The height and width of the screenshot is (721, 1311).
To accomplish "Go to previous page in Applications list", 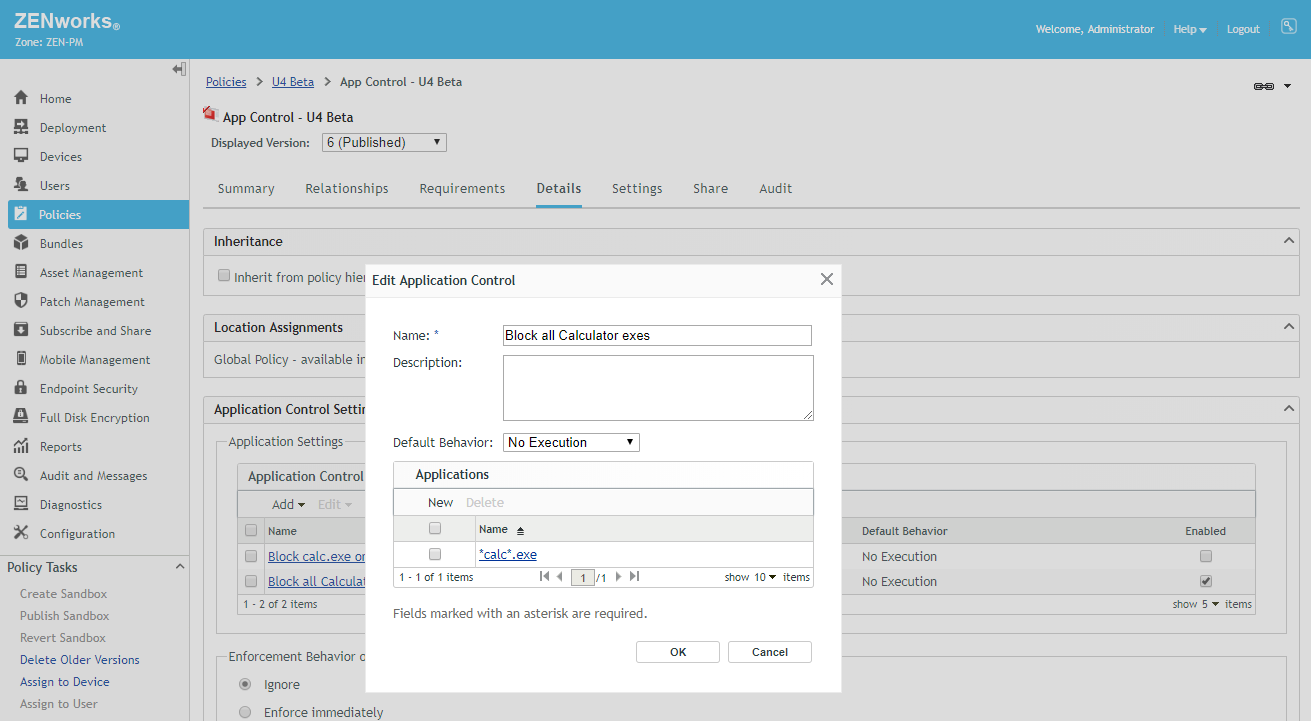I will pos(559,577).
